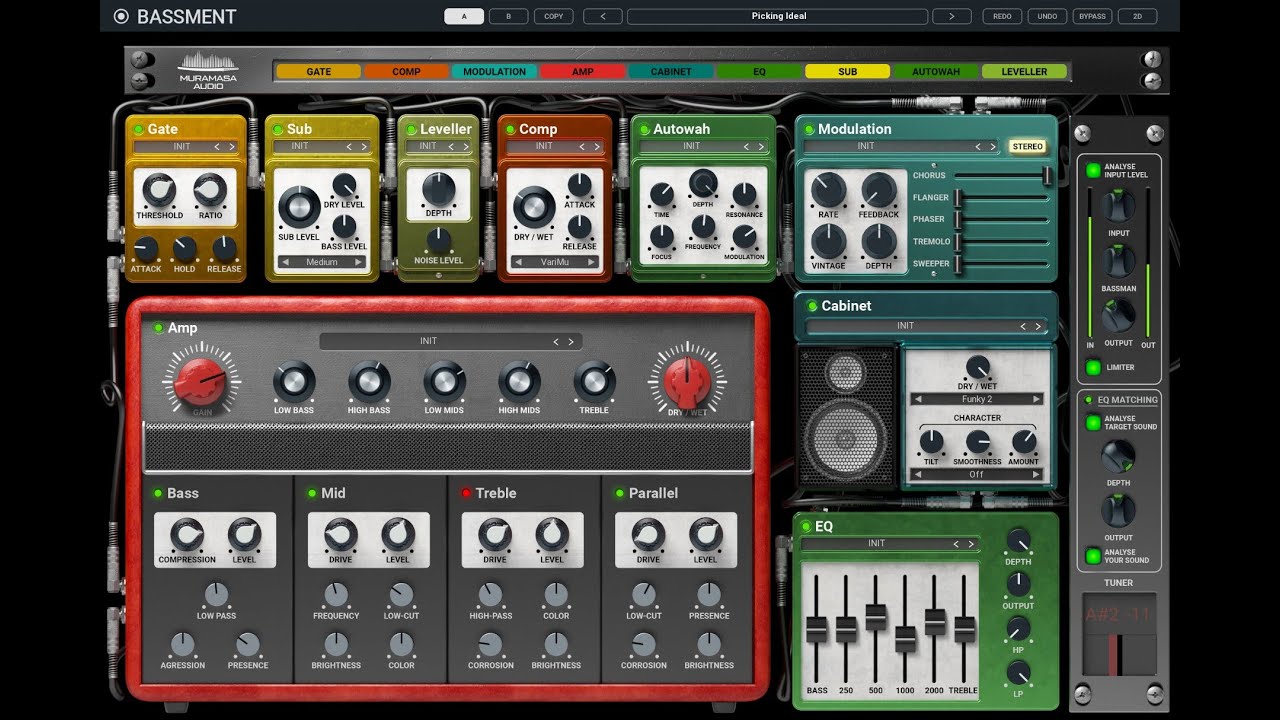The width and height of the screenshot is (1280, 720).
Task: Open the Amp INIT preset selector
Action: (x=450, y=341)
